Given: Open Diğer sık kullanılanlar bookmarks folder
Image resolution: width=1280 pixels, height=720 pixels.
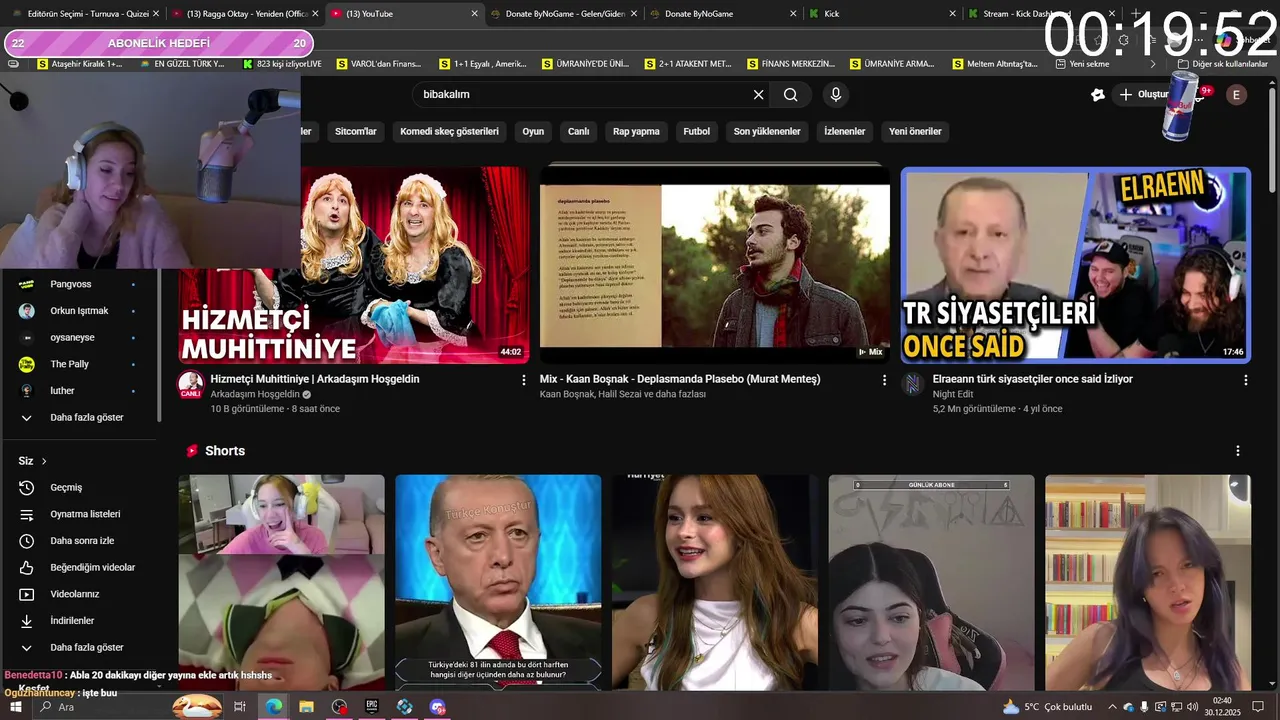Looking at the screenshot, I should click(1222, 64).
